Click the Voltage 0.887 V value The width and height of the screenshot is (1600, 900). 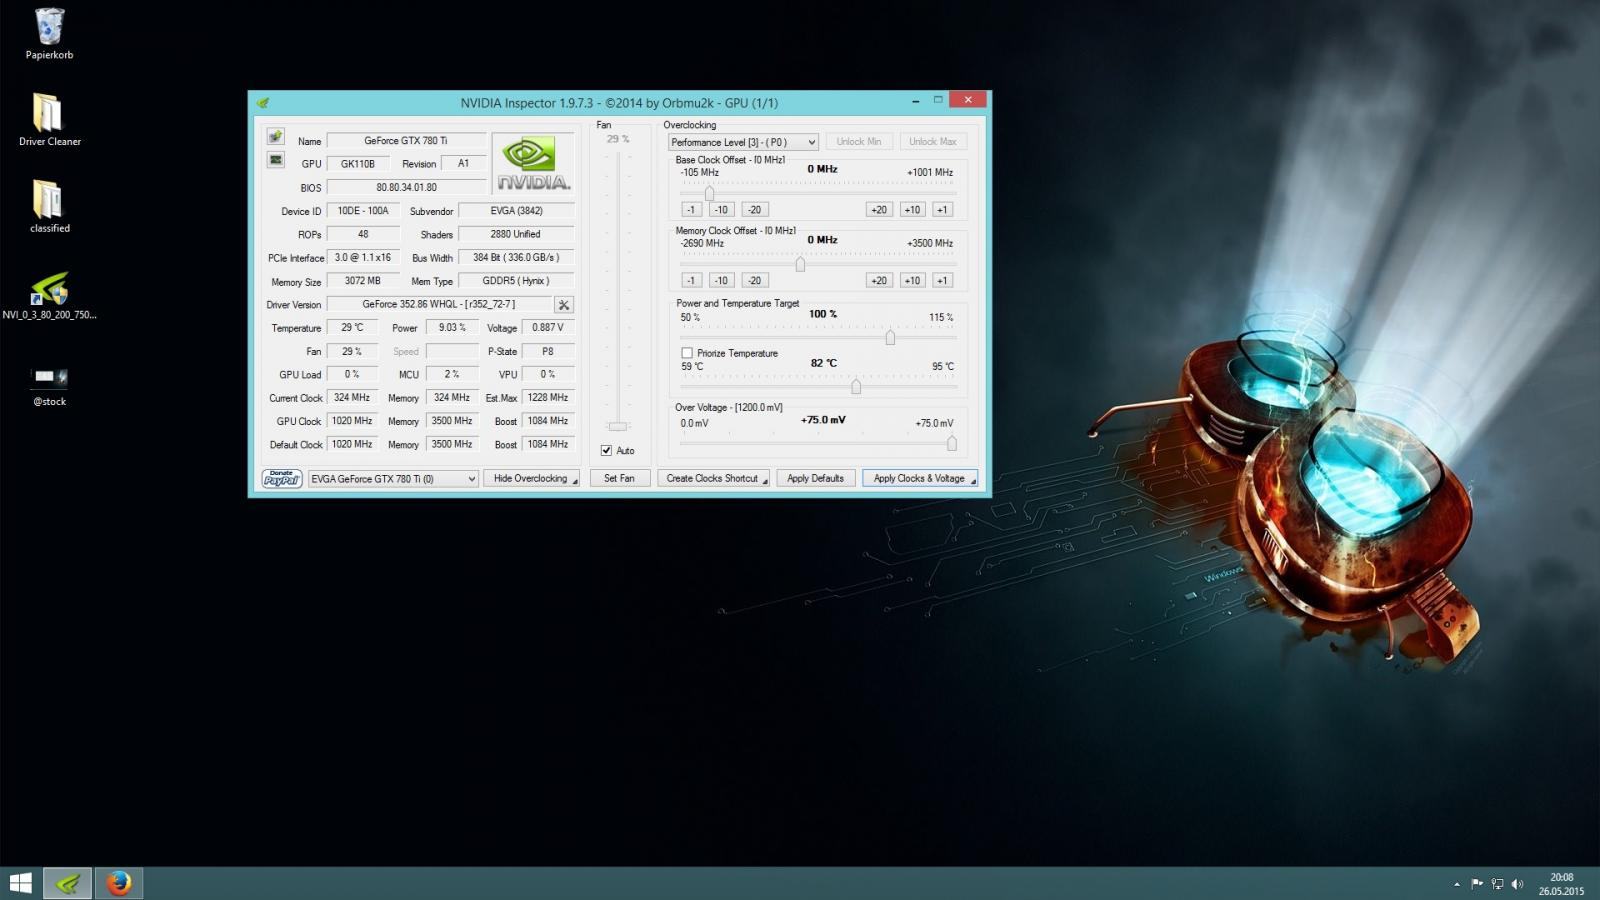click(548, 327)
